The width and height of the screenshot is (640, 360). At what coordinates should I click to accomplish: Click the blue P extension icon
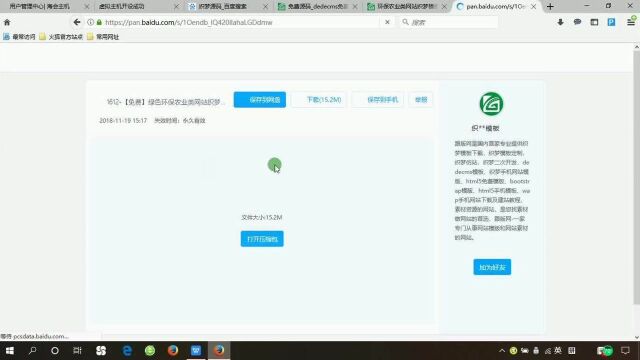pyautogui.click(x=611, y=22)
